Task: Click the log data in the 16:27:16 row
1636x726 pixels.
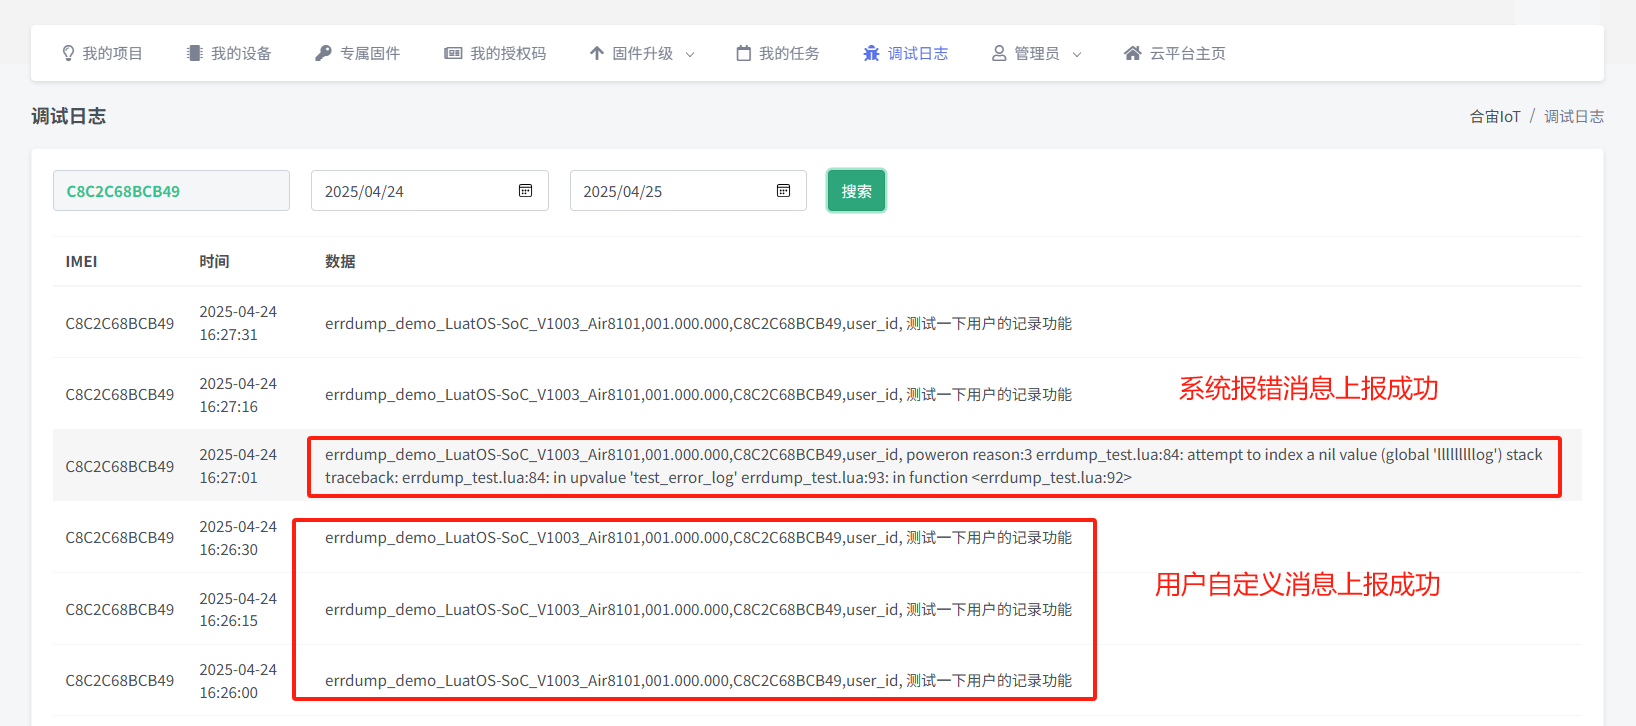Action: (698, 395)
